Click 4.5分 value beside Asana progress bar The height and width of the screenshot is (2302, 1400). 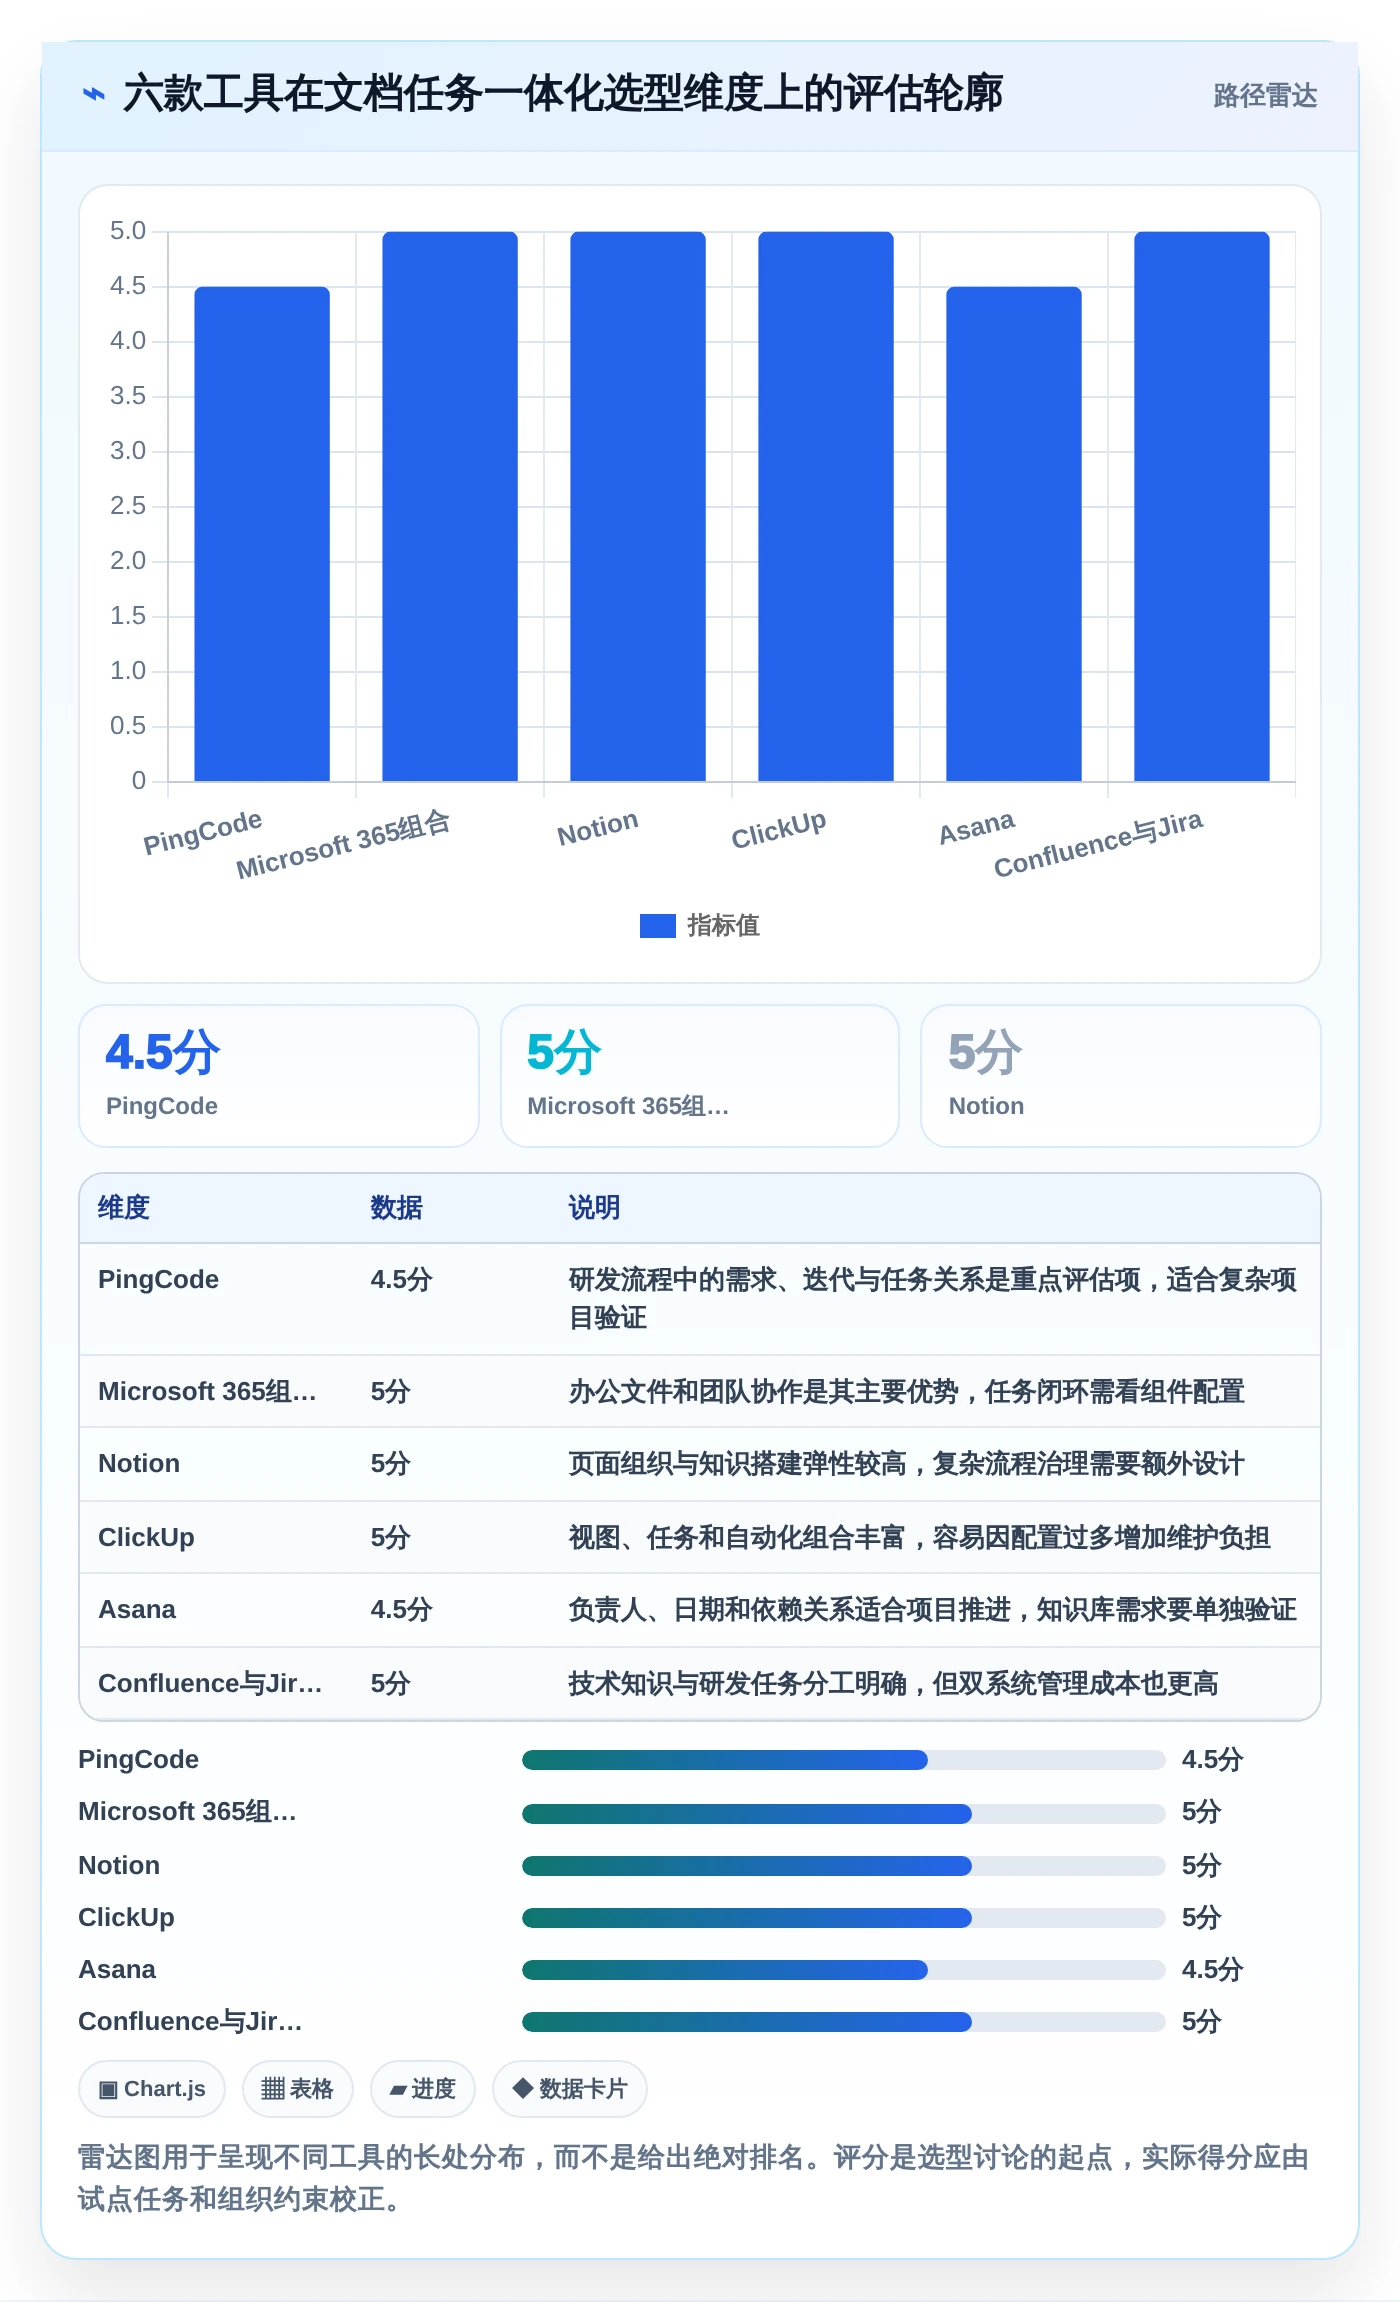1212,1970
